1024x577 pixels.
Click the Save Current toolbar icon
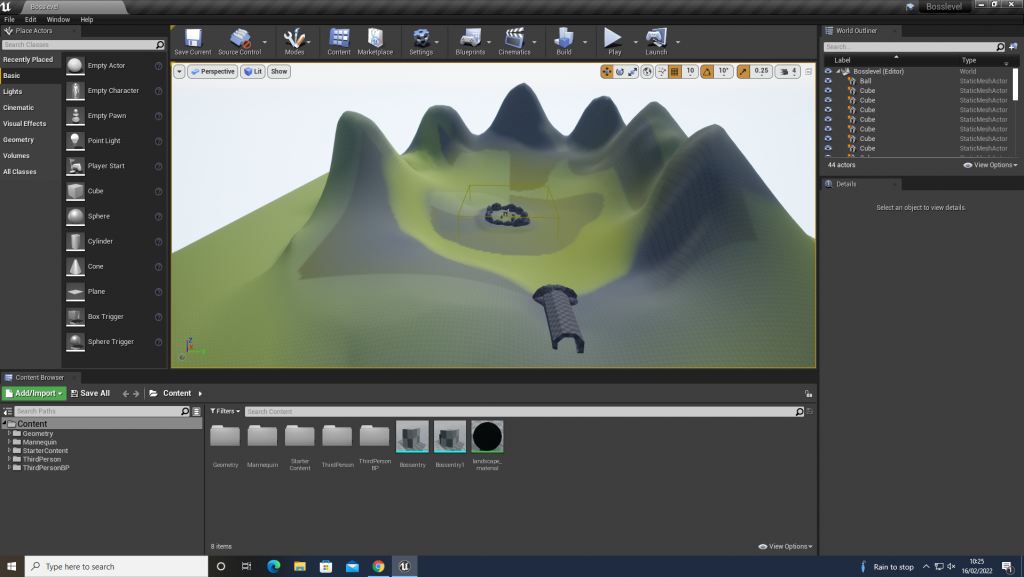tap(193, 38)
